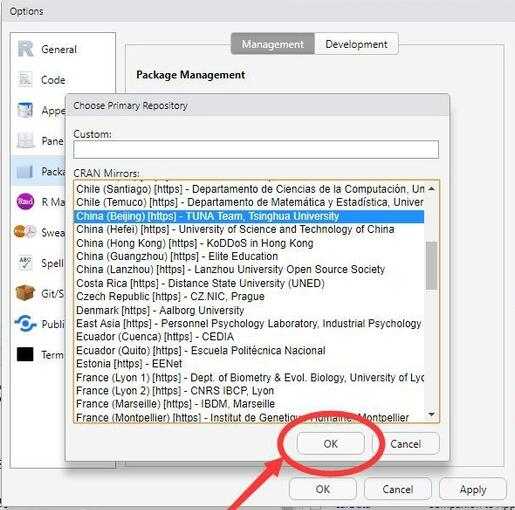Select France (Montpellier) mirror
This screenshot has width=515, height=510.
[x=250, y=417]
